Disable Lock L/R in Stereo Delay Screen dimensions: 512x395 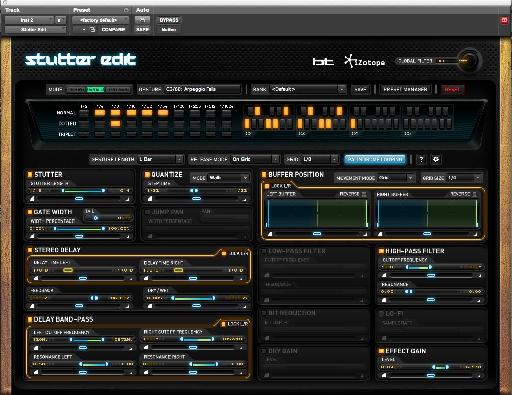click(x=224, y=254)
